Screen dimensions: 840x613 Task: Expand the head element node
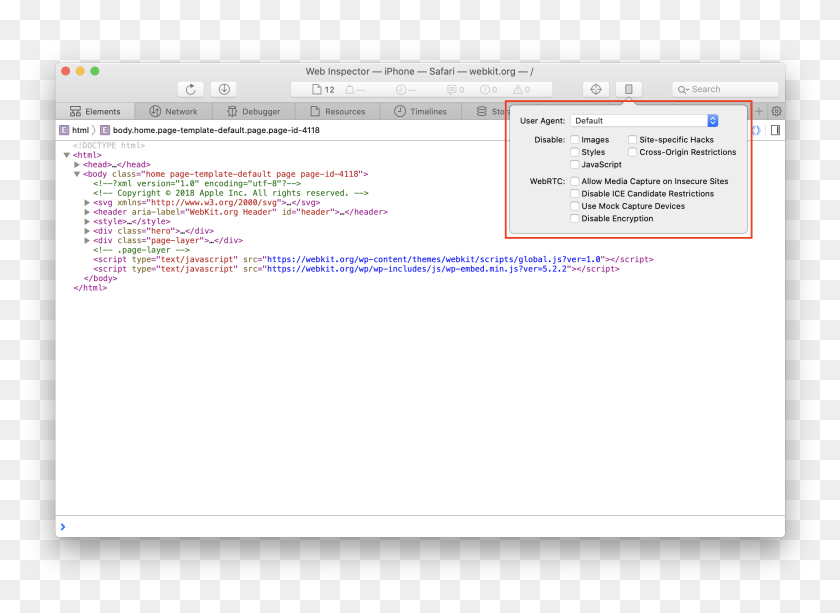(77, 165)
